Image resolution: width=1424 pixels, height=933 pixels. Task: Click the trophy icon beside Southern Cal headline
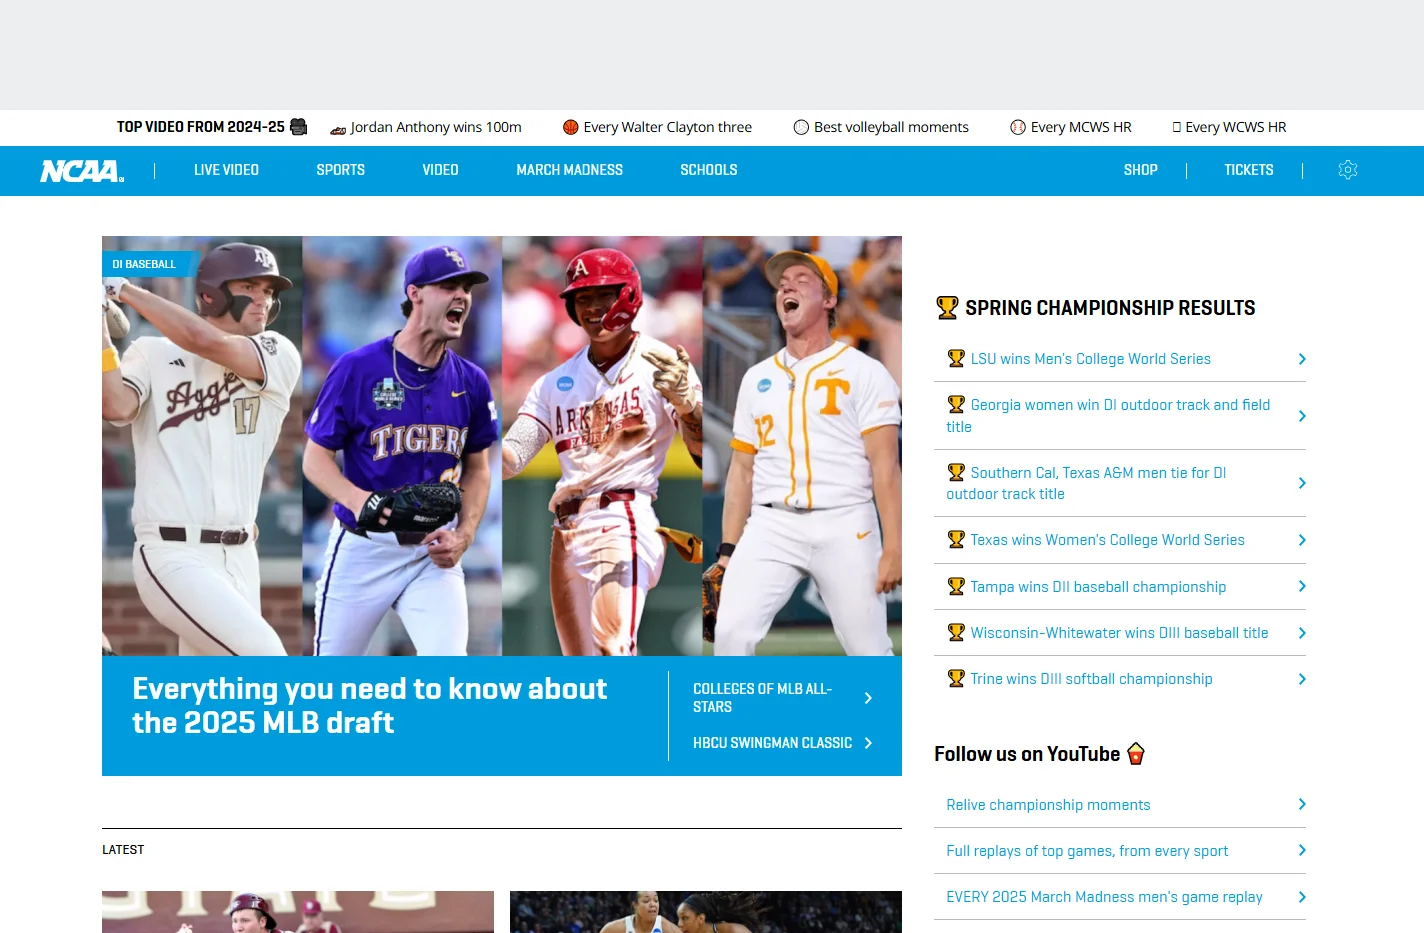point(956,472)
